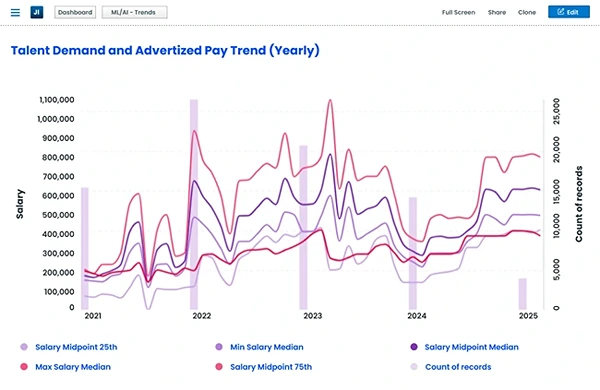Select the ML/AI - Trends breadcrumb

coord(134,12)
